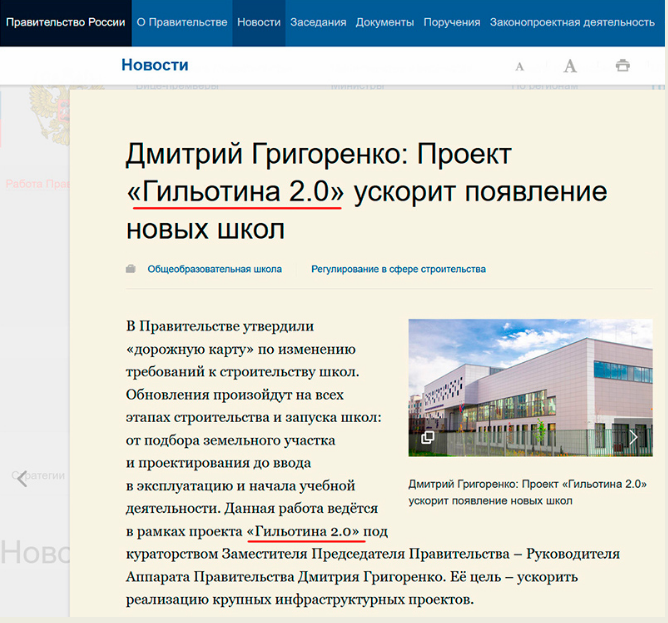Open the photo gallery icon on school image
The width and height of the screenshot is (668, 623).
tap(427, 437)
